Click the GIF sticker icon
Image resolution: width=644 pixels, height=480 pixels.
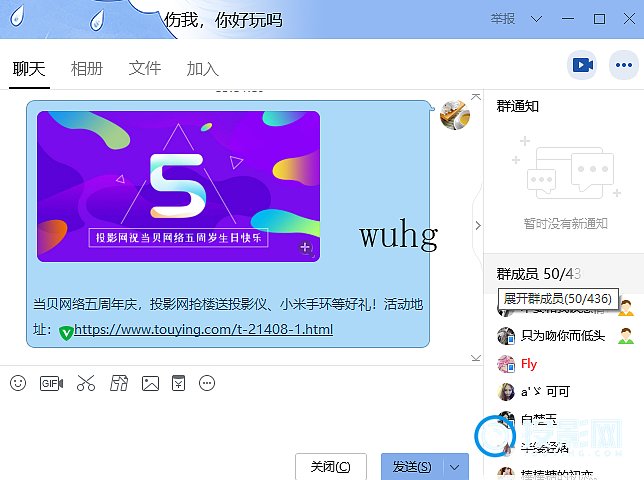point(51,383)
